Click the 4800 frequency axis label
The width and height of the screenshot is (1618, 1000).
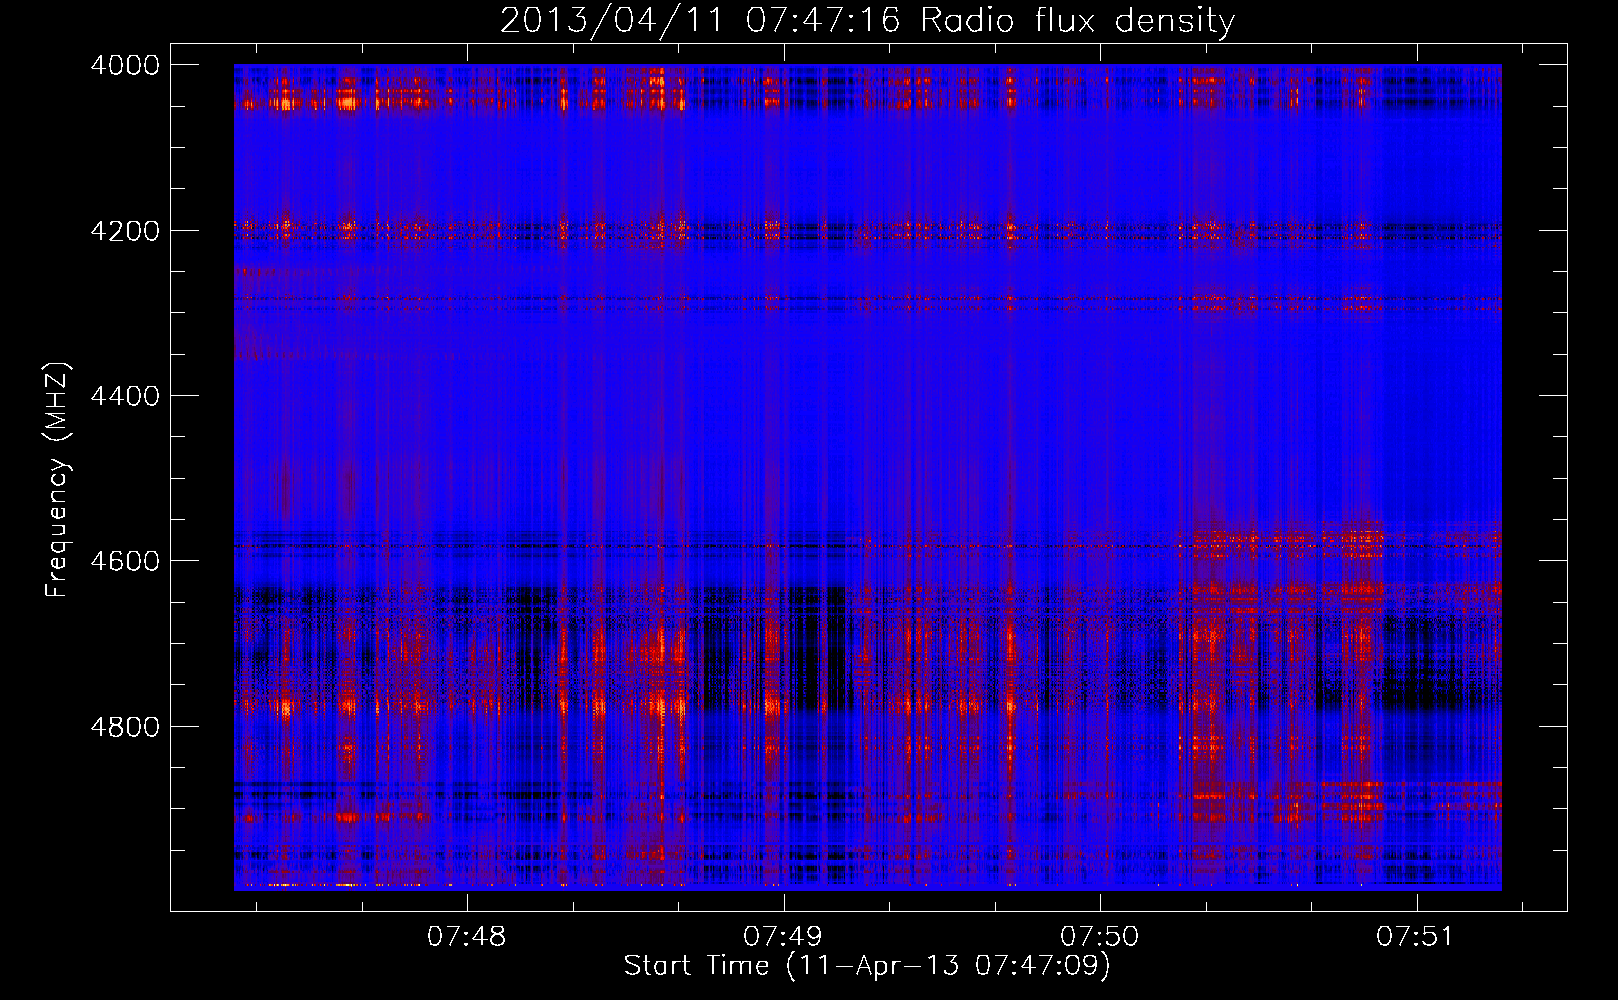click(125, 726)
